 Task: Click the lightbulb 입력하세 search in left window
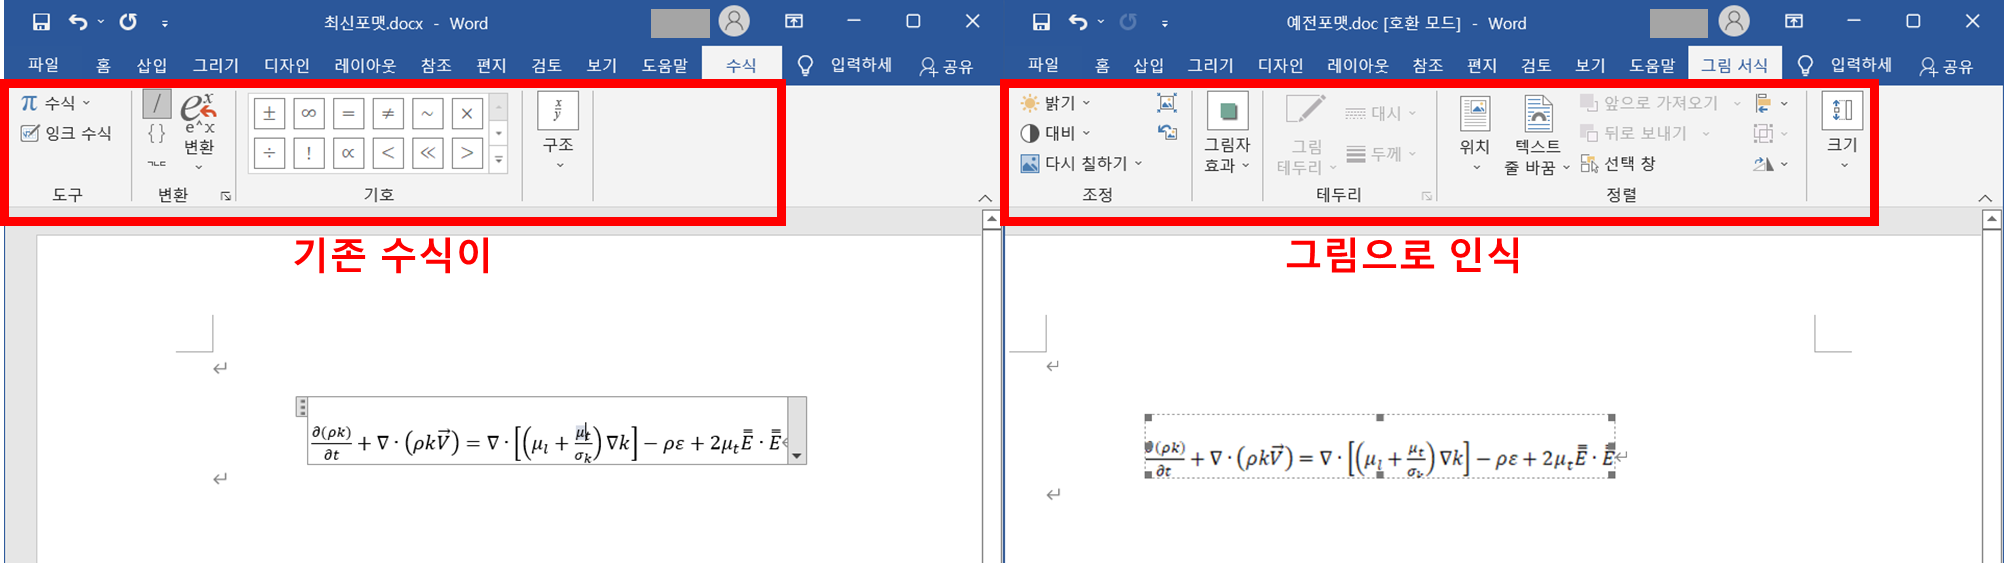point(845,65)
